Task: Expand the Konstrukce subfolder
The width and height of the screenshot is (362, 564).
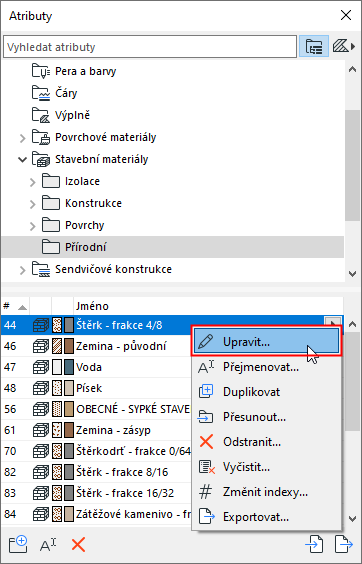Action: point(33,204)
